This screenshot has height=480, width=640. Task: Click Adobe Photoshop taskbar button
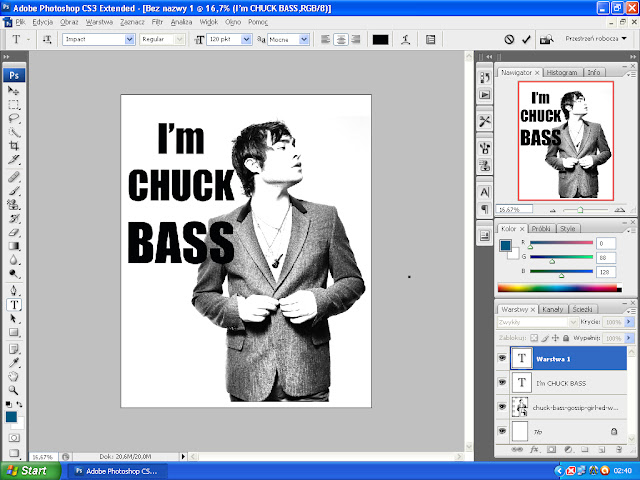point(118,471)
